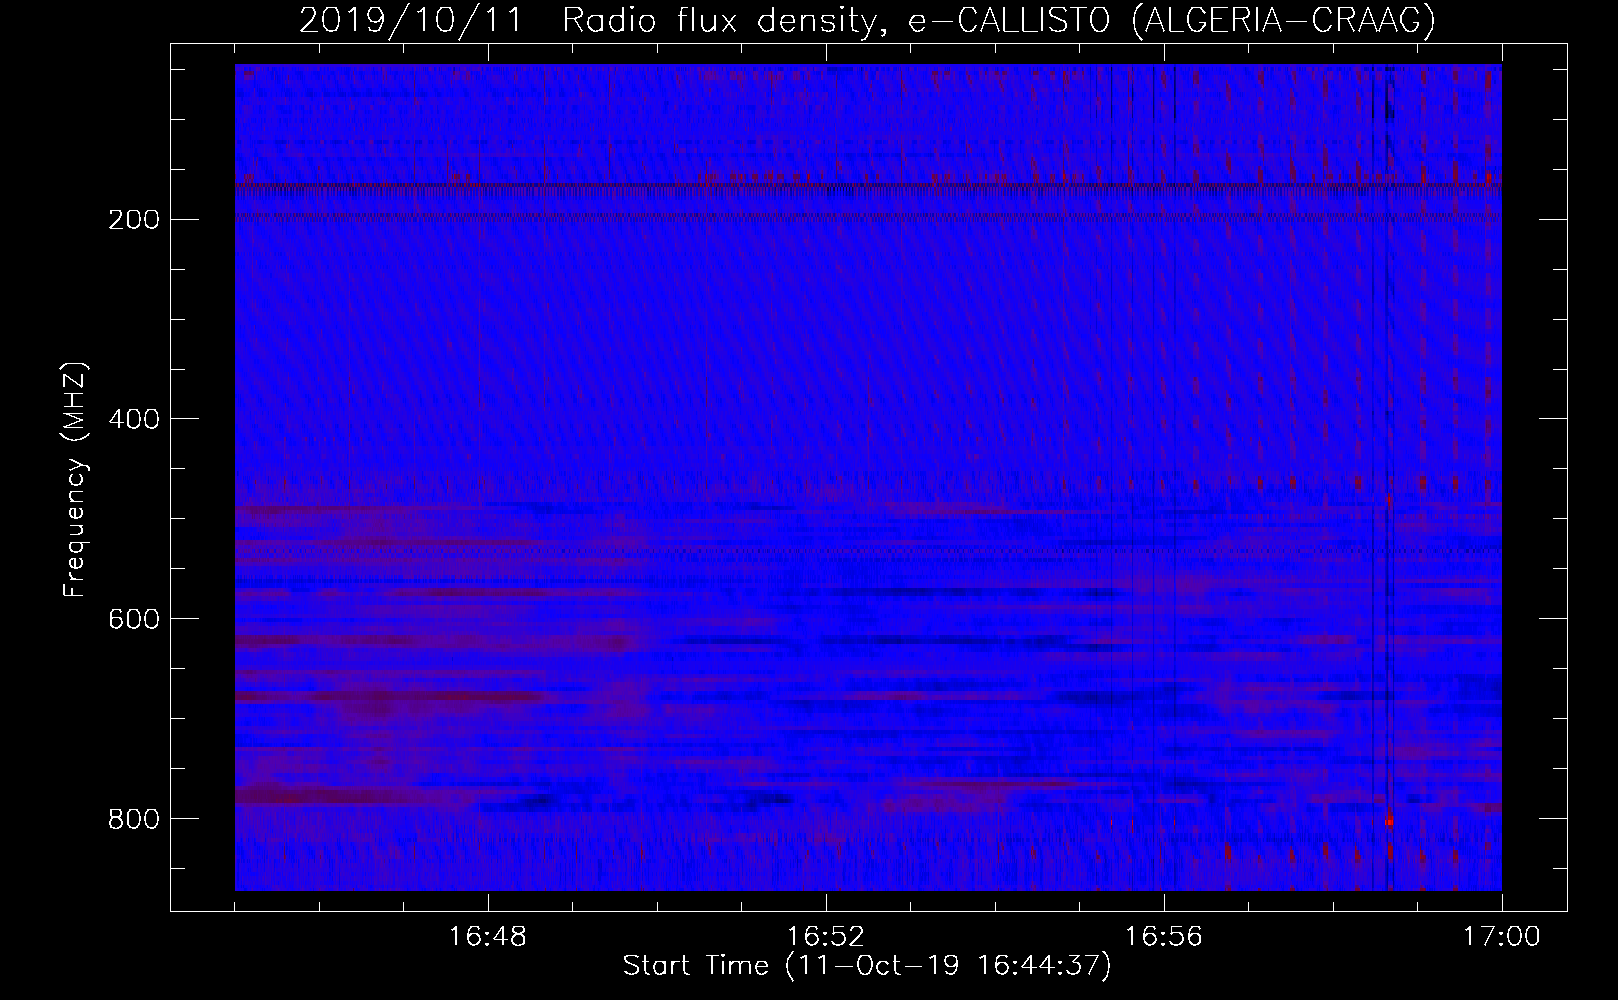The width and height of the screenshot is (1618, 1000).
Task: Click the 'Frequency (MHZ)' y-axis label
Action: pos(75,481)
